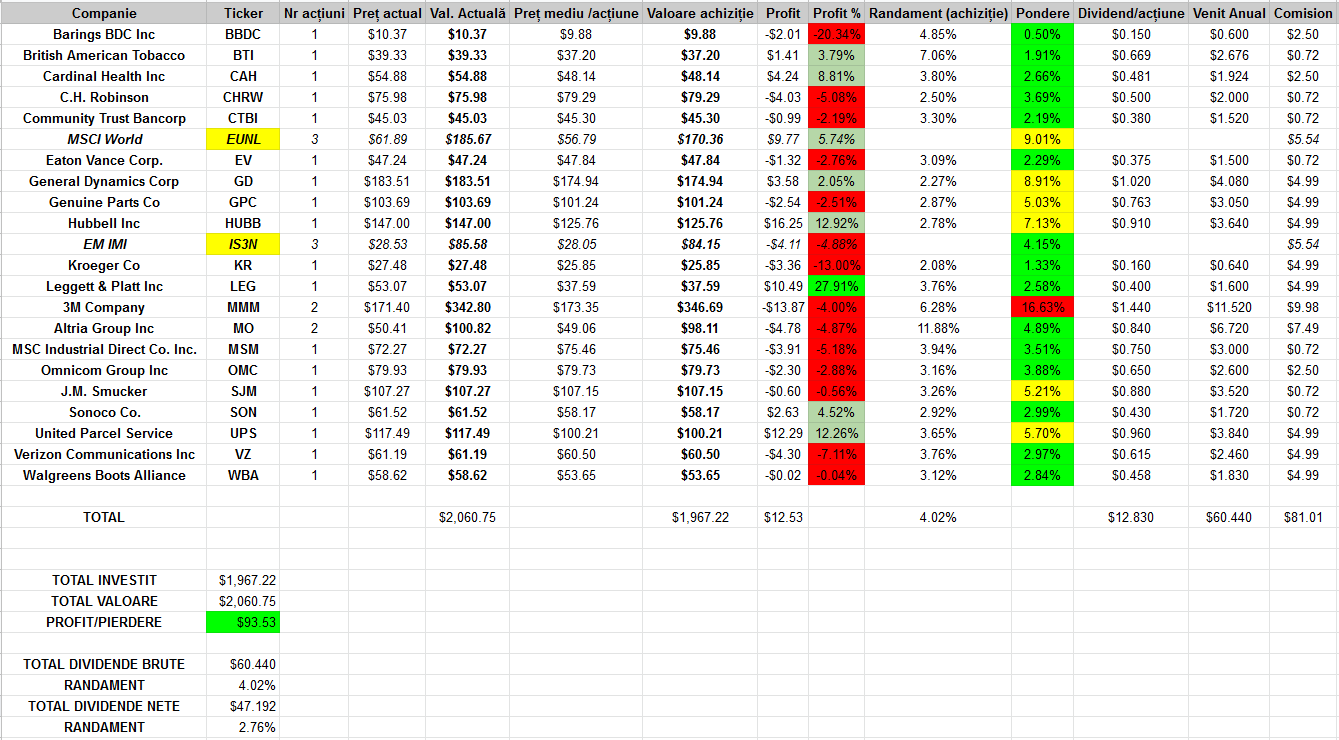
Task: Click the Altria Group Inc cell
Action: click(x=104, y=328)
